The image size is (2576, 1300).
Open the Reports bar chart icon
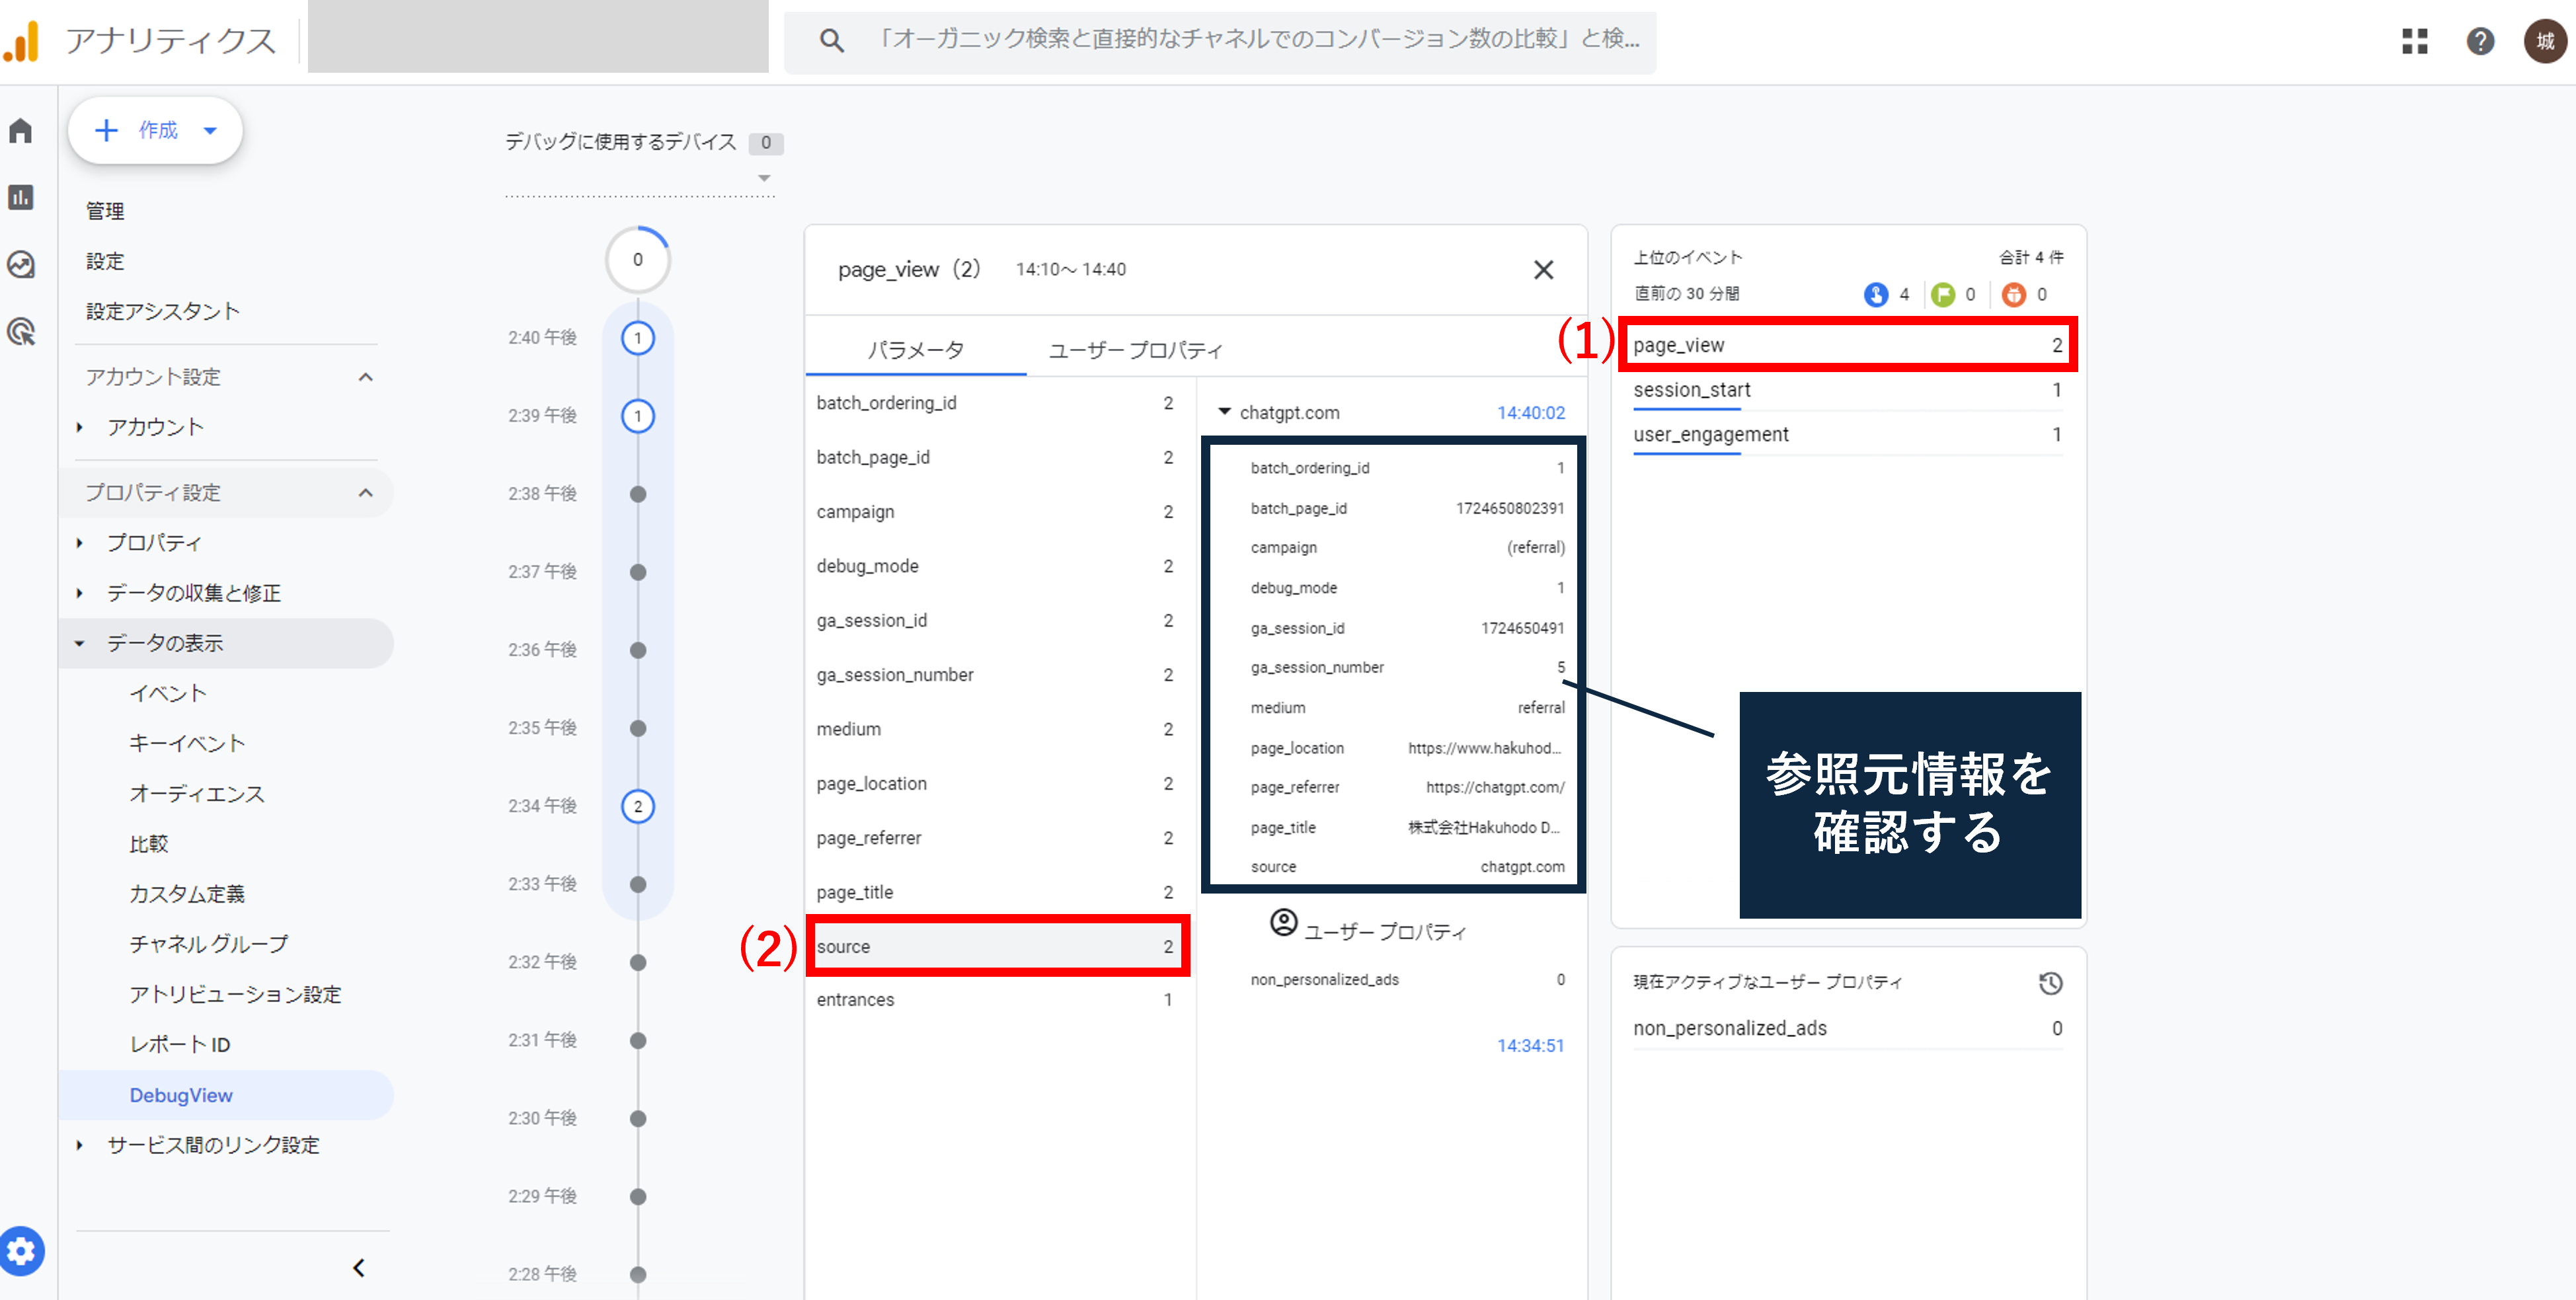tap(21, 197)
